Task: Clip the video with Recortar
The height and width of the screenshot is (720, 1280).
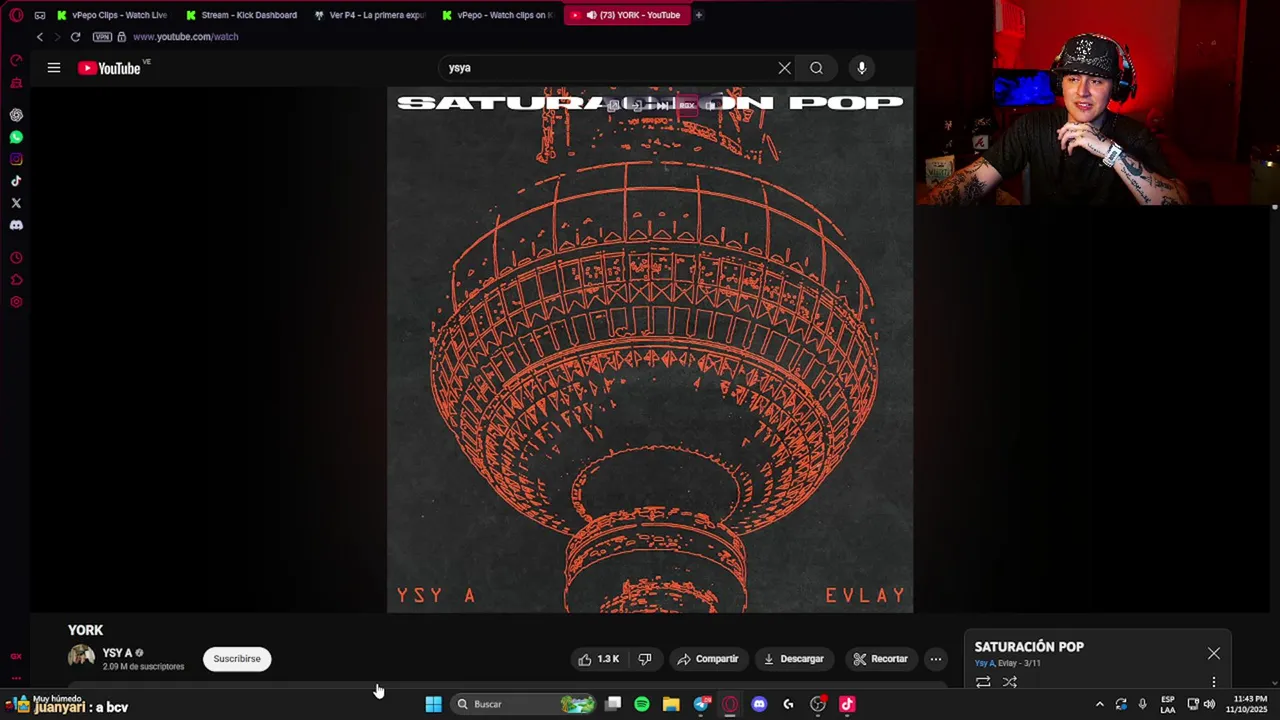Action: pos(880,659)
